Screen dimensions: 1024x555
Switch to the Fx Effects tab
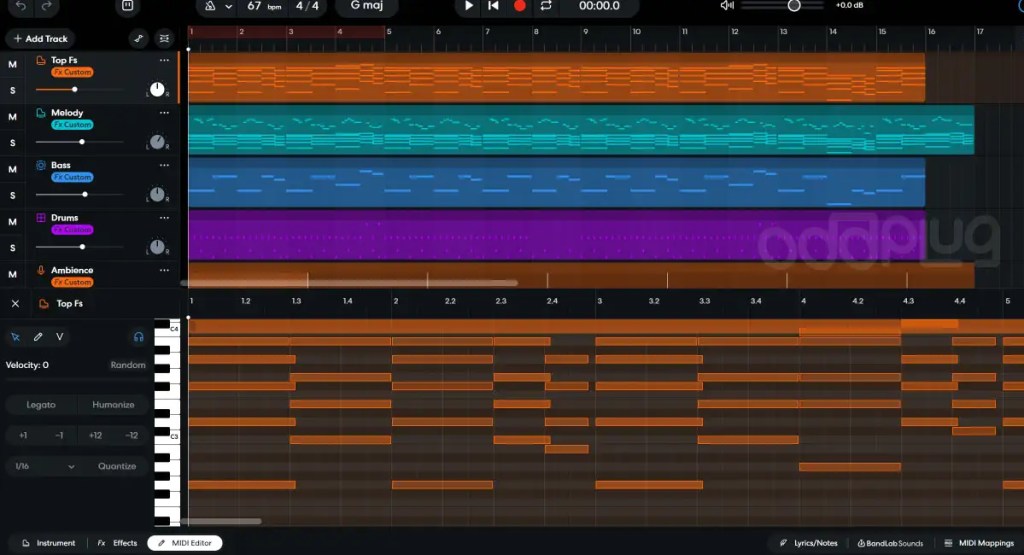[118, 543]
